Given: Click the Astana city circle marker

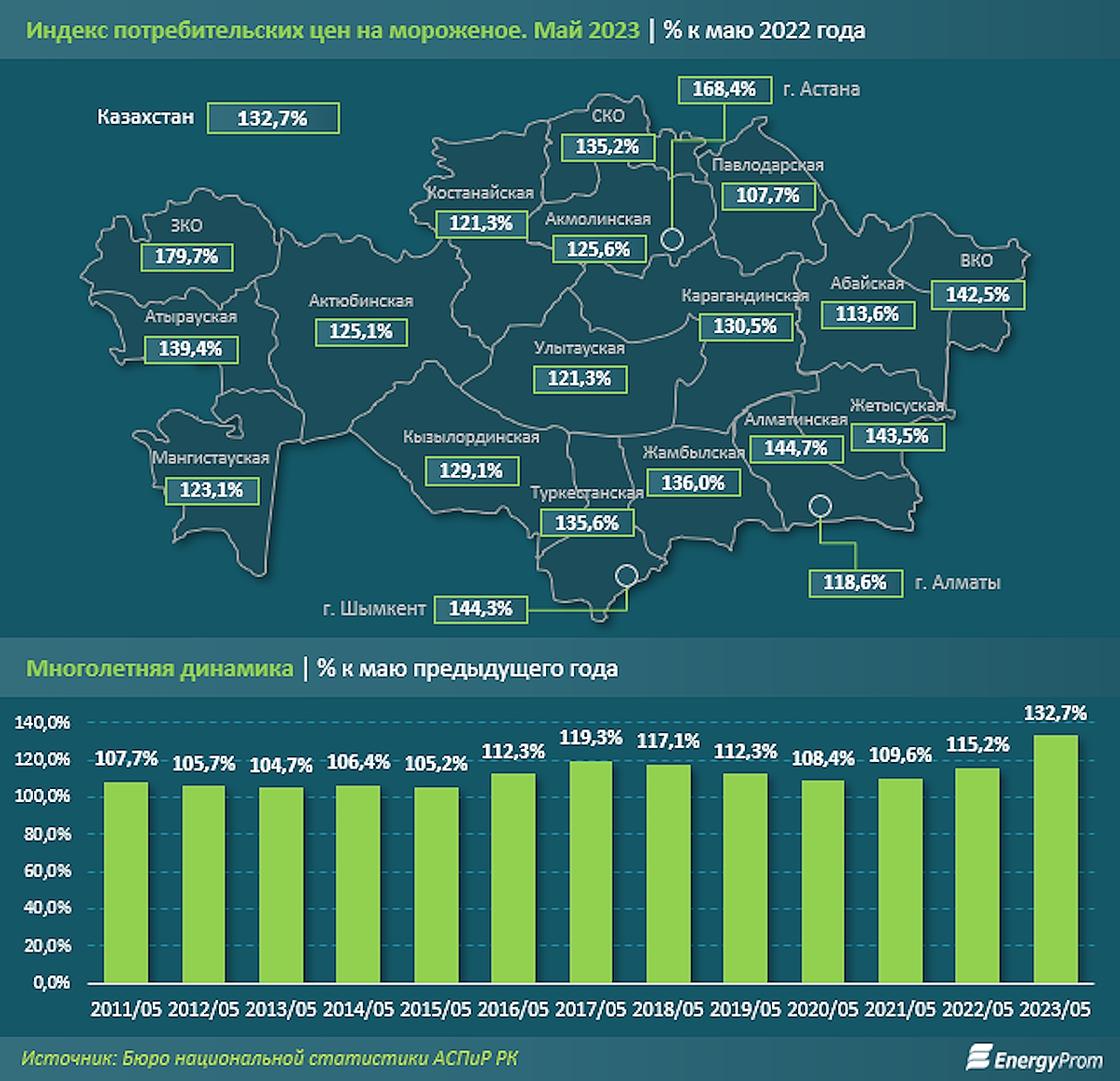Looking at the screenshot, I should point(671,239).
